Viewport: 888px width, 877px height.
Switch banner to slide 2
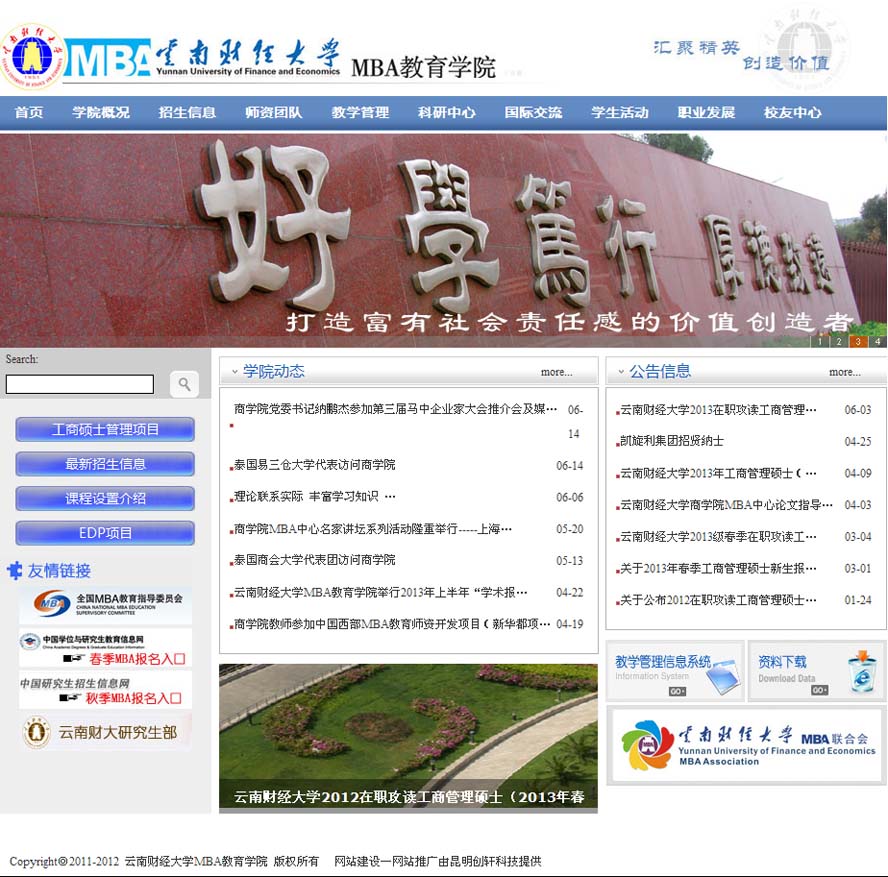click(x=839, y=341)
